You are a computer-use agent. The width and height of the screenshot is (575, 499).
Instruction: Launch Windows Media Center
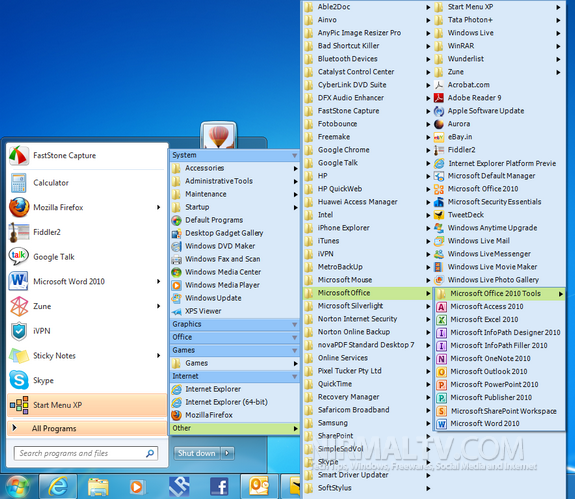pyautogui.click(x=235, y=272)
